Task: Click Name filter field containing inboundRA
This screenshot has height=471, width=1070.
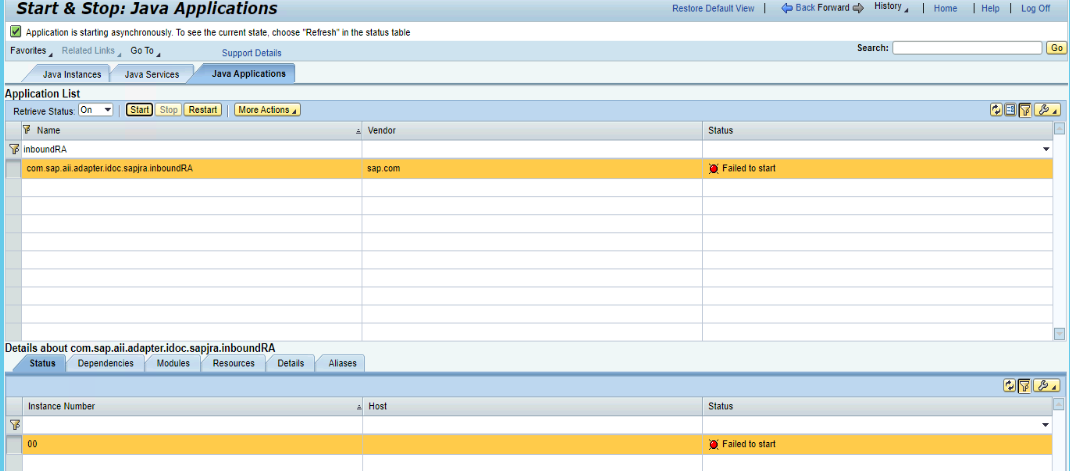Action: [x=191, y=149]
